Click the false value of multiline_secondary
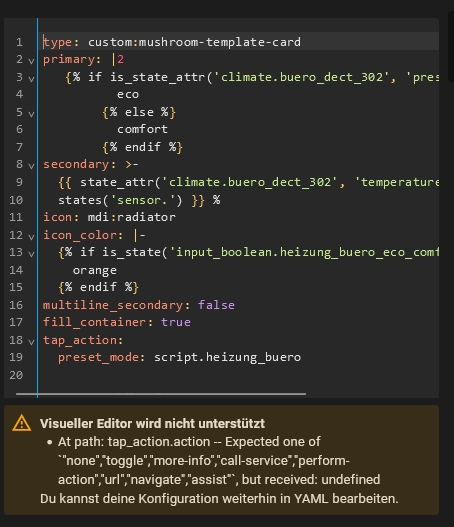Viewport: 454px width, 527px height. click(216, 305)
